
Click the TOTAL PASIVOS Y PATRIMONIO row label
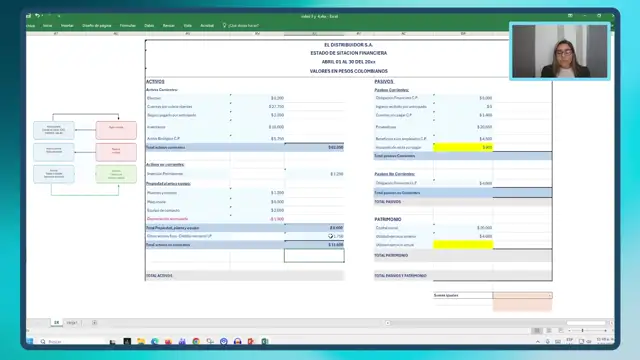point(400,276)
